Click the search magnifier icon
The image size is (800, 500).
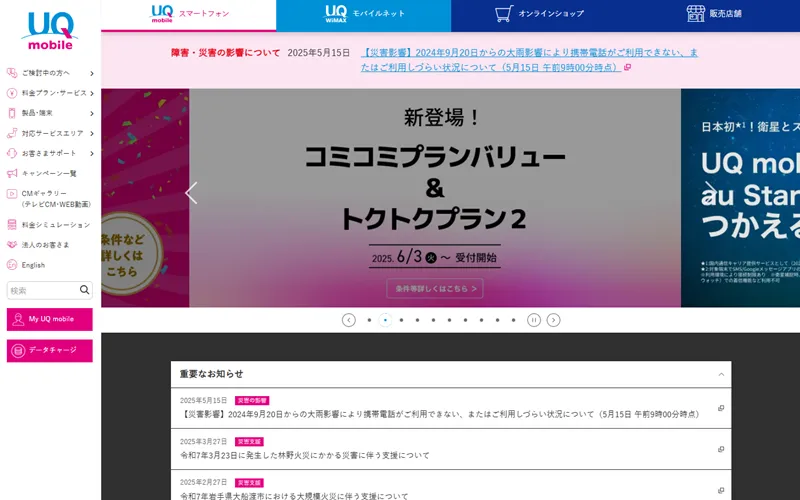pos(84,290)
